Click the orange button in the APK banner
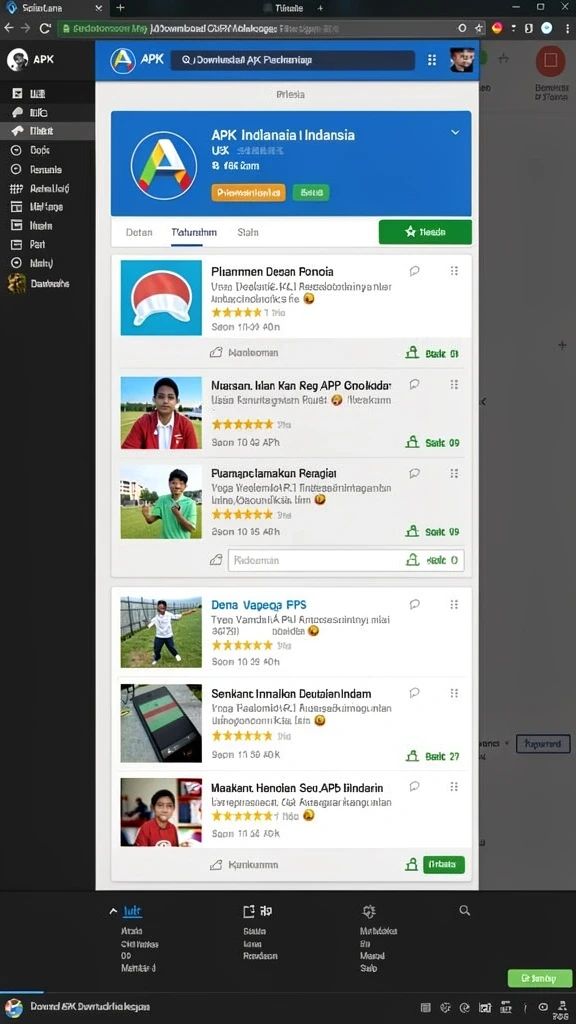 [248, 193]
